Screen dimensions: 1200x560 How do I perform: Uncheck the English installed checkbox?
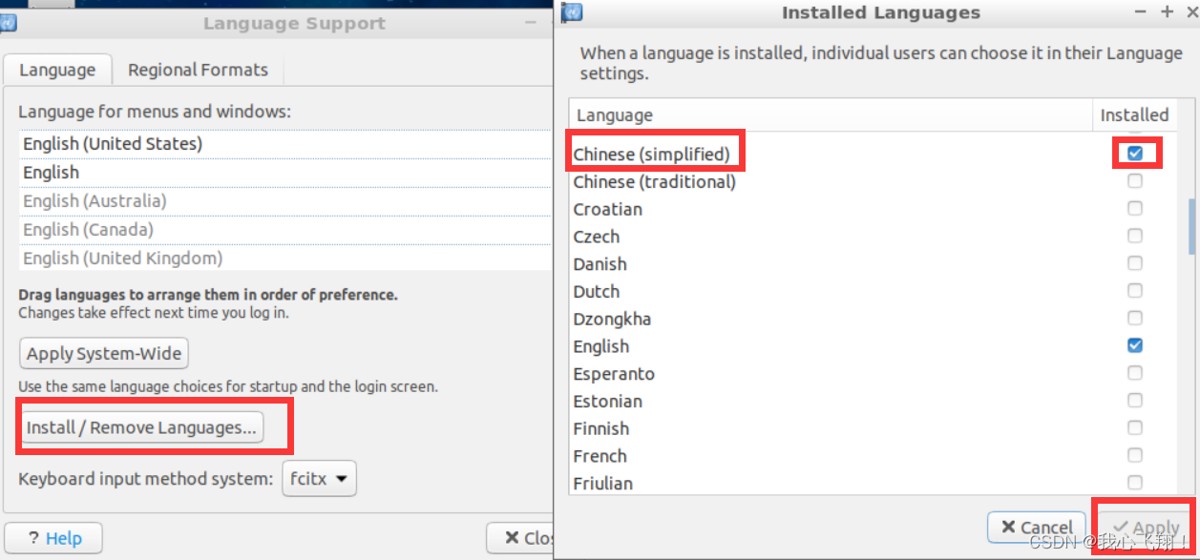coord(1135,346)
